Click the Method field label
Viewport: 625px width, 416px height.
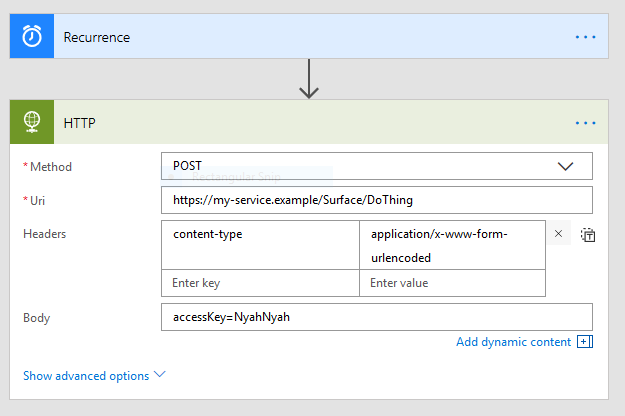(x=51, y=167)
